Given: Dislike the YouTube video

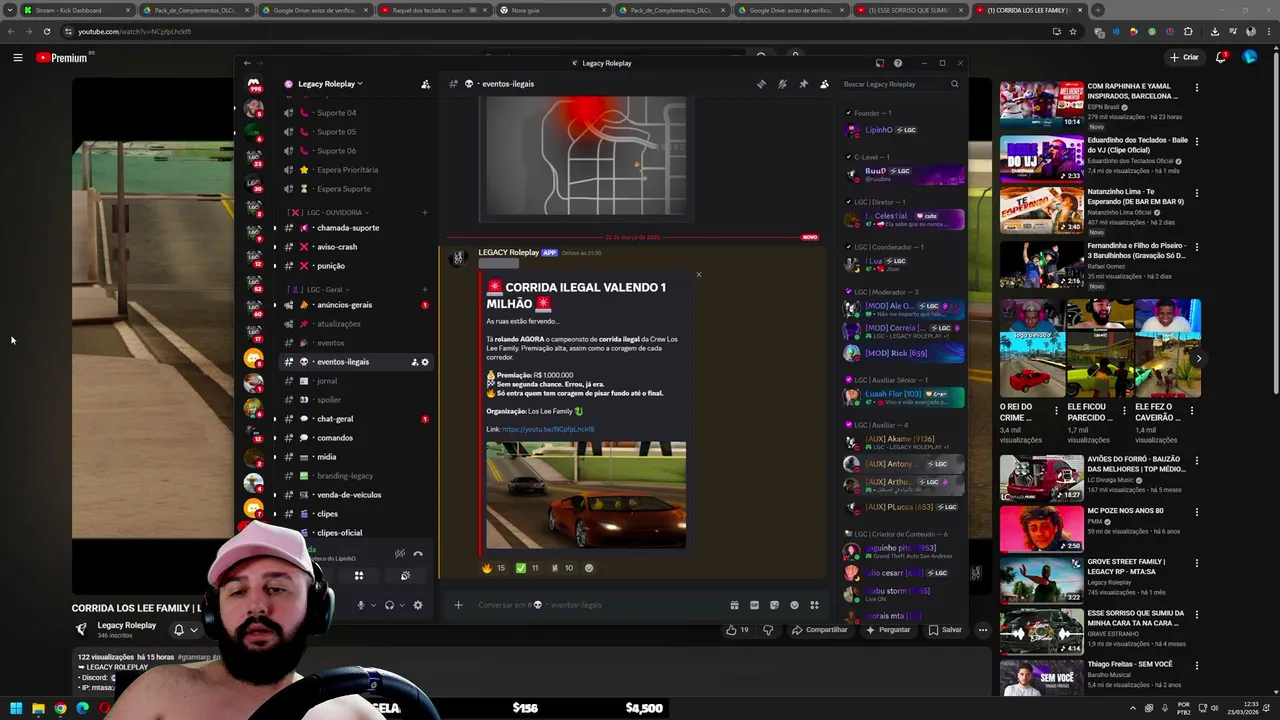Looking at the screenshot, I should point(768,630).
